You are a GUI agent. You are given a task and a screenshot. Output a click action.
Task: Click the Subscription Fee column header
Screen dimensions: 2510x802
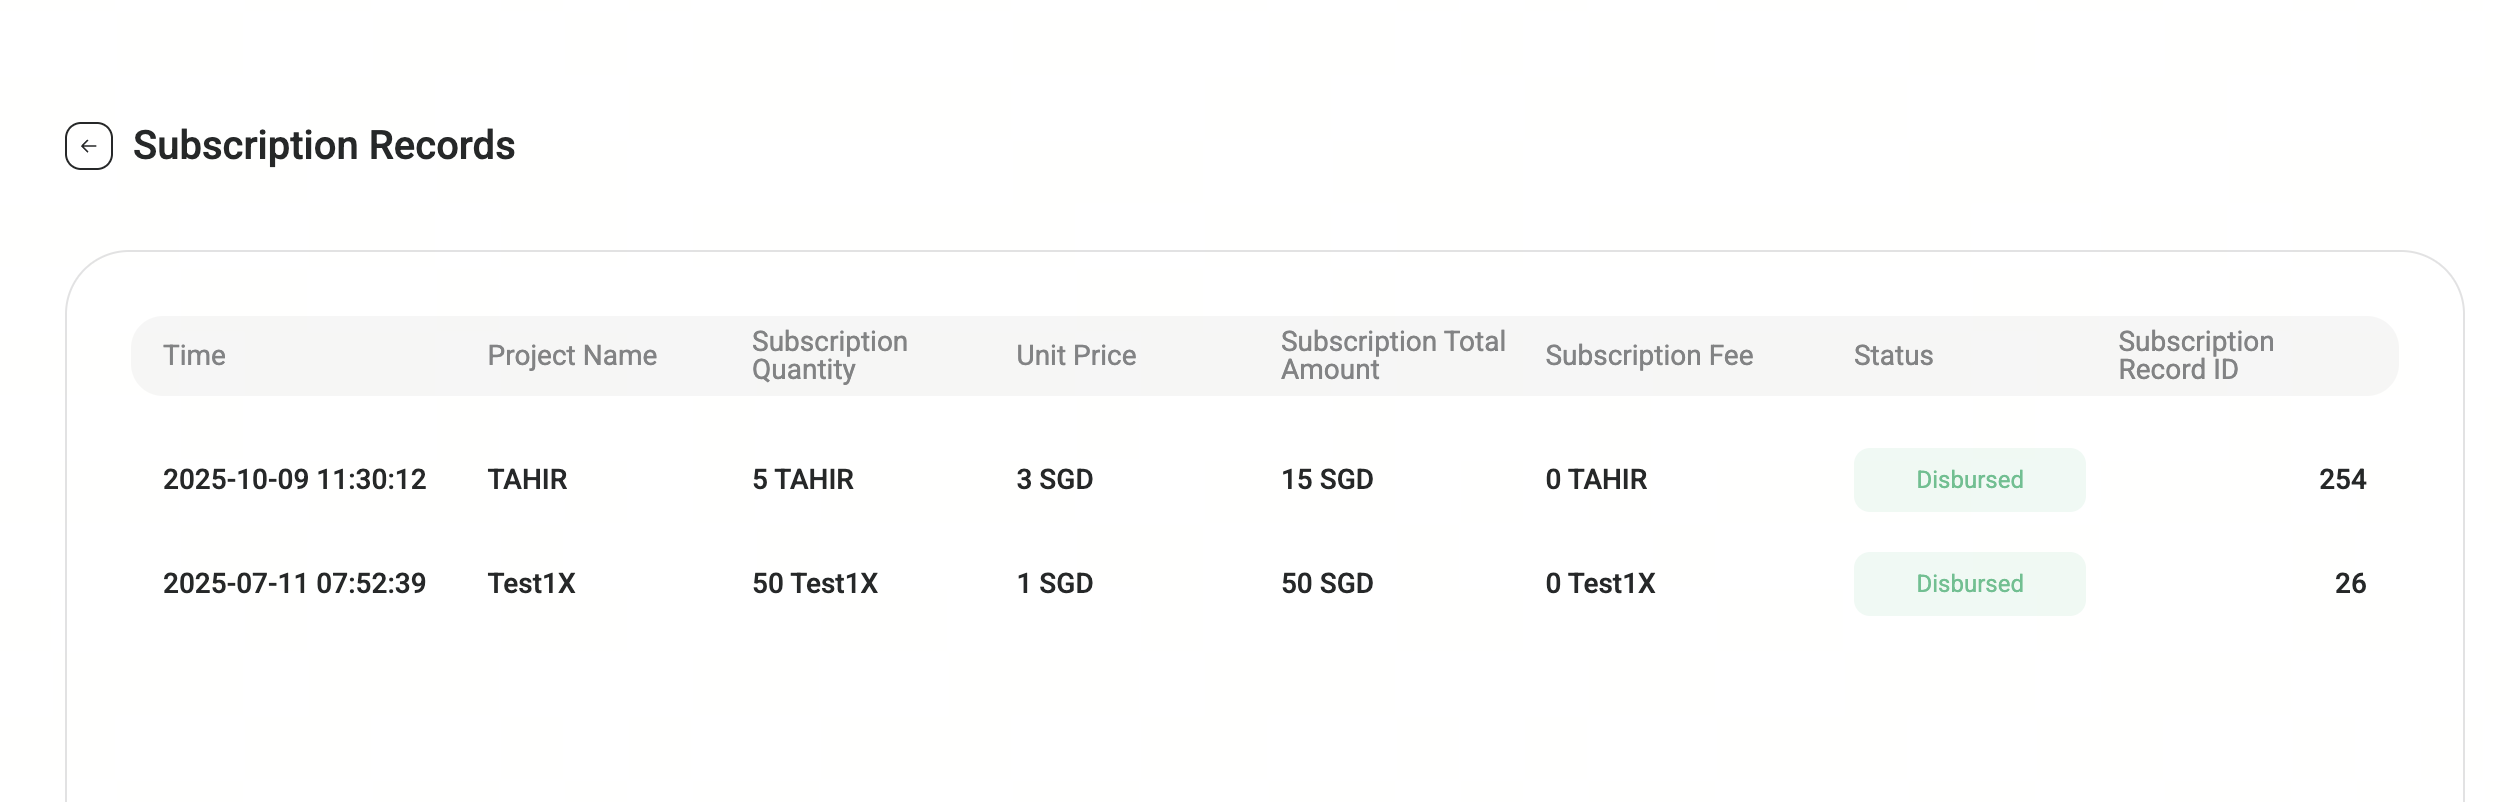coord(1649,356)
